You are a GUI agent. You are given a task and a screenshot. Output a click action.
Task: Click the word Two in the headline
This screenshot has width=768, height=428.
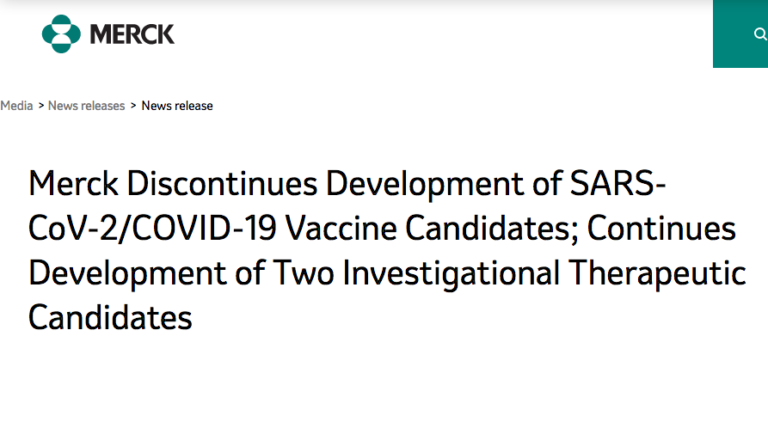tap(303, 273)
